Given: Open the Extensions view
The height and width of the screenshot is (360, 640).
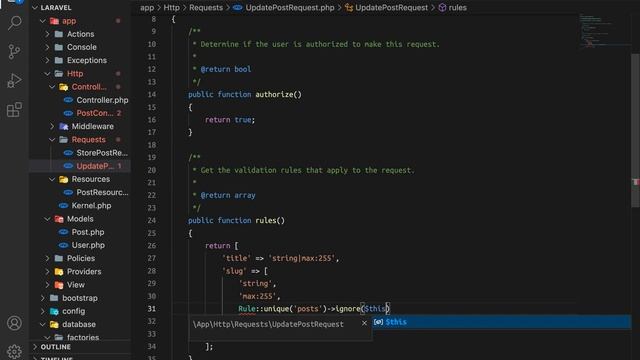Looking at the screenshot, I should coord(14,109).
